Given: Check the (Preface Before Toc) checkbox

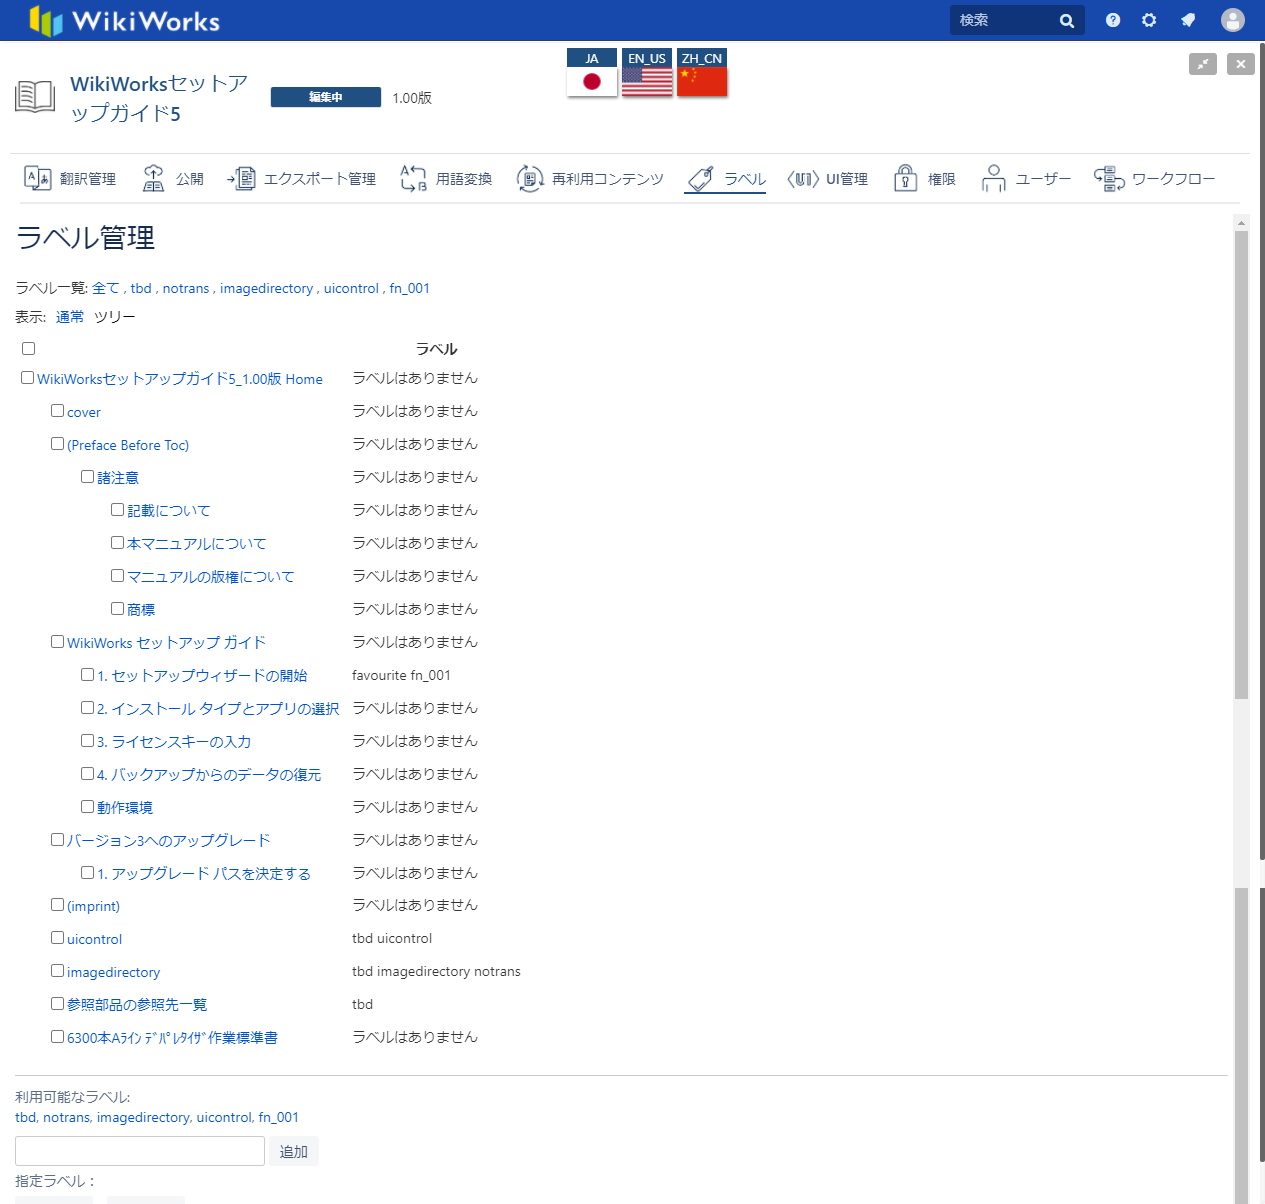Looking at the screenshot, I should pos(58,443).
